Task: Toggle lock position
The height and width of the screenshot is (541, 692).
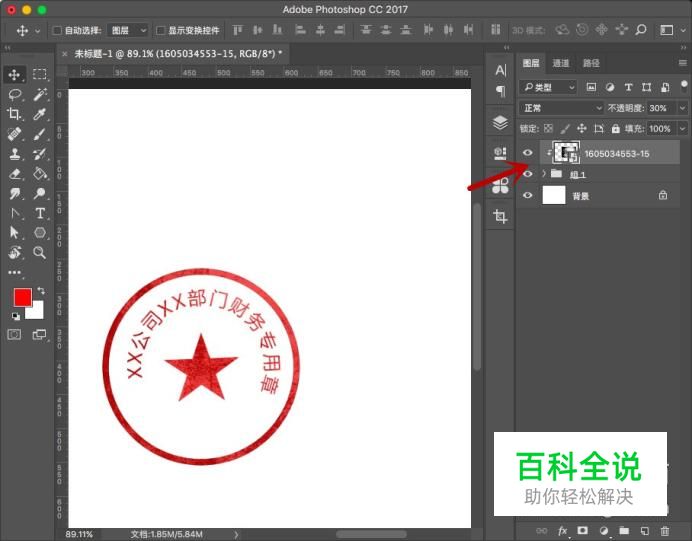Action: pyautogui.click(x=582, y=128)
